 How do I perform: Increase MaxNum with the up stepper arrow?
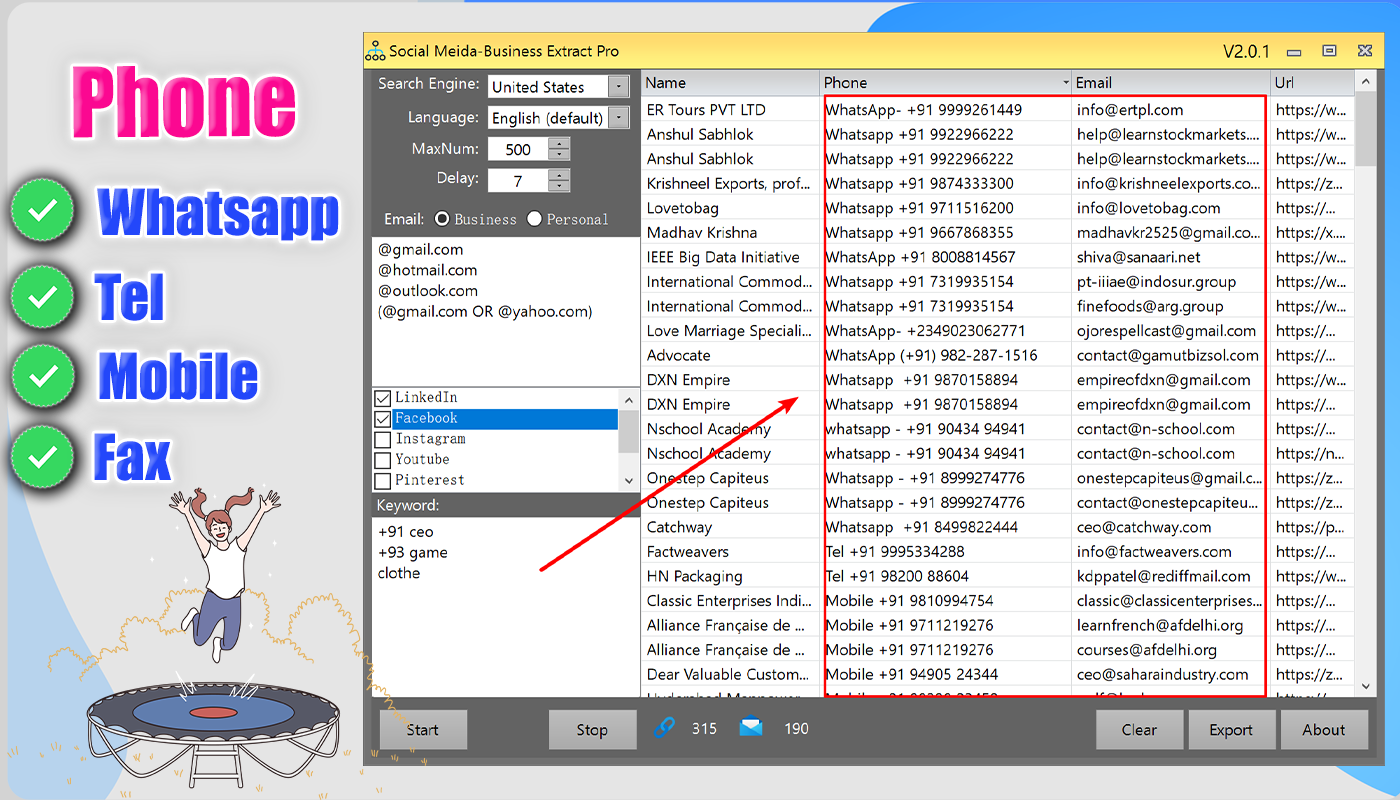tap(559, 144)
